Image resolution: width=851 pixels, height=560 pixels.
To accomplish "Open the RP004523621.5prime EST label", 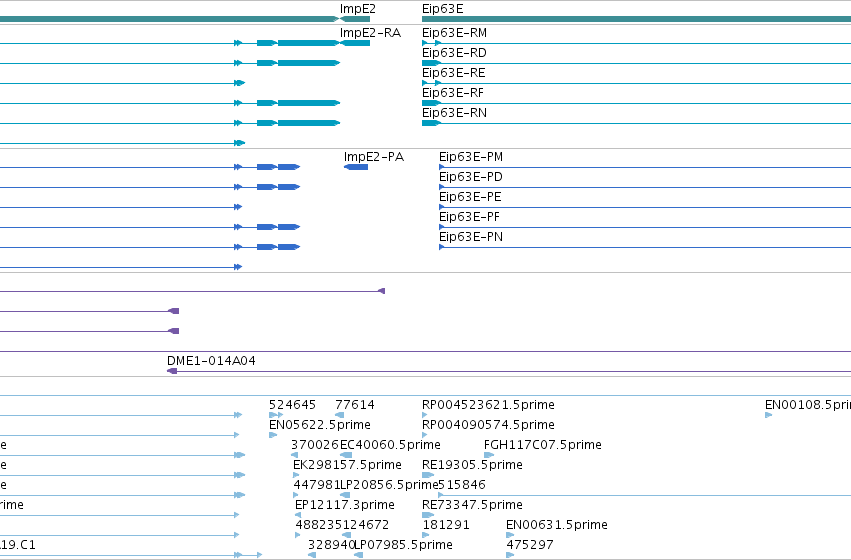I will pyautogui.click(x=488, y=405).
